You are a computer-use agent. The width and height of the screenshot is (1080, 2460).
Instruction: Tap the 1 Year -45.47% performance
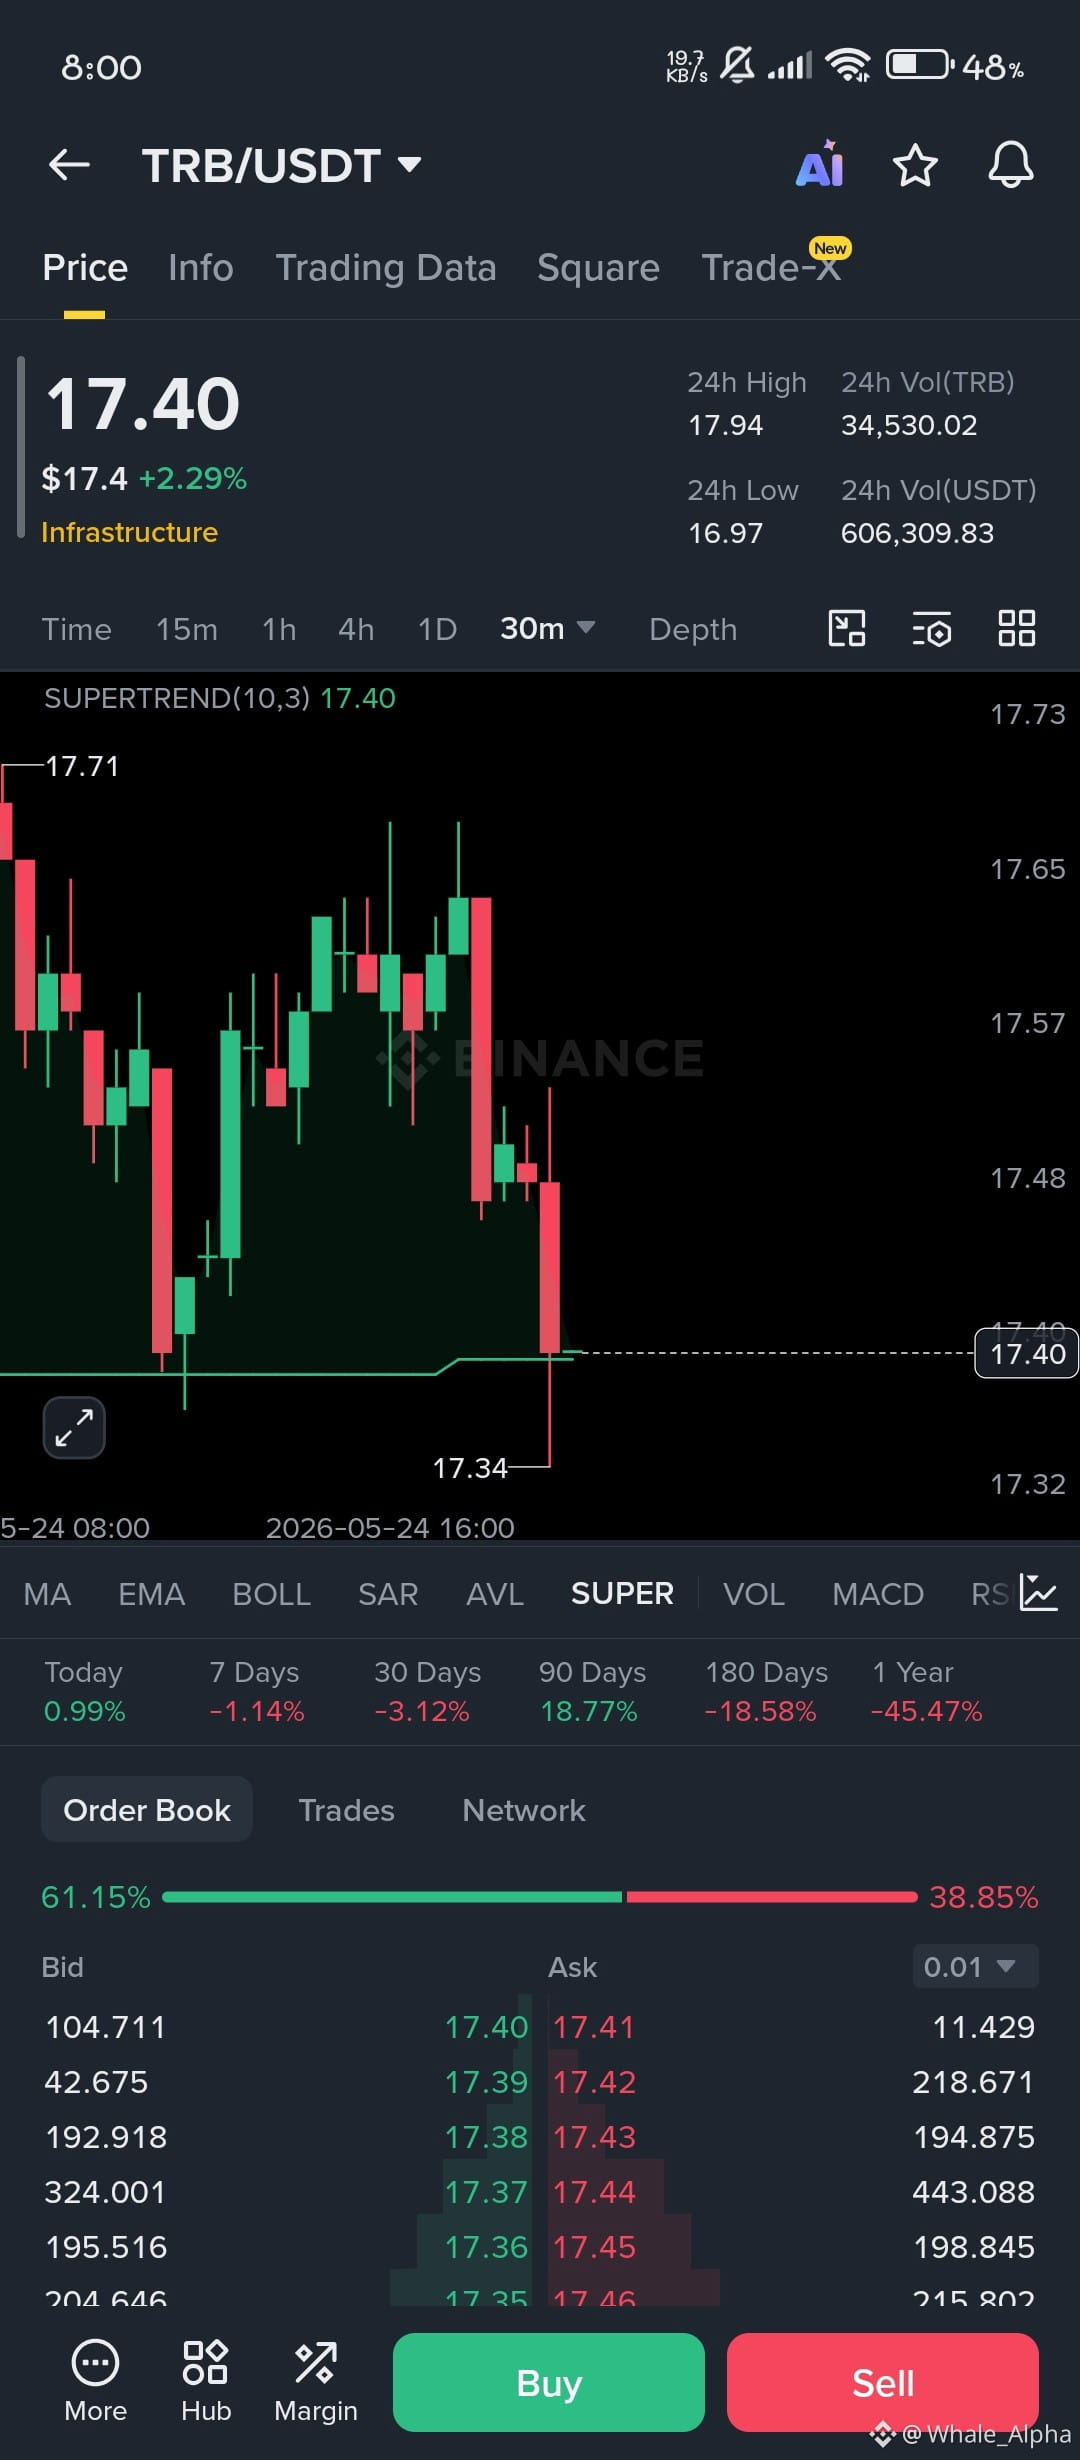click(926, 1691)
